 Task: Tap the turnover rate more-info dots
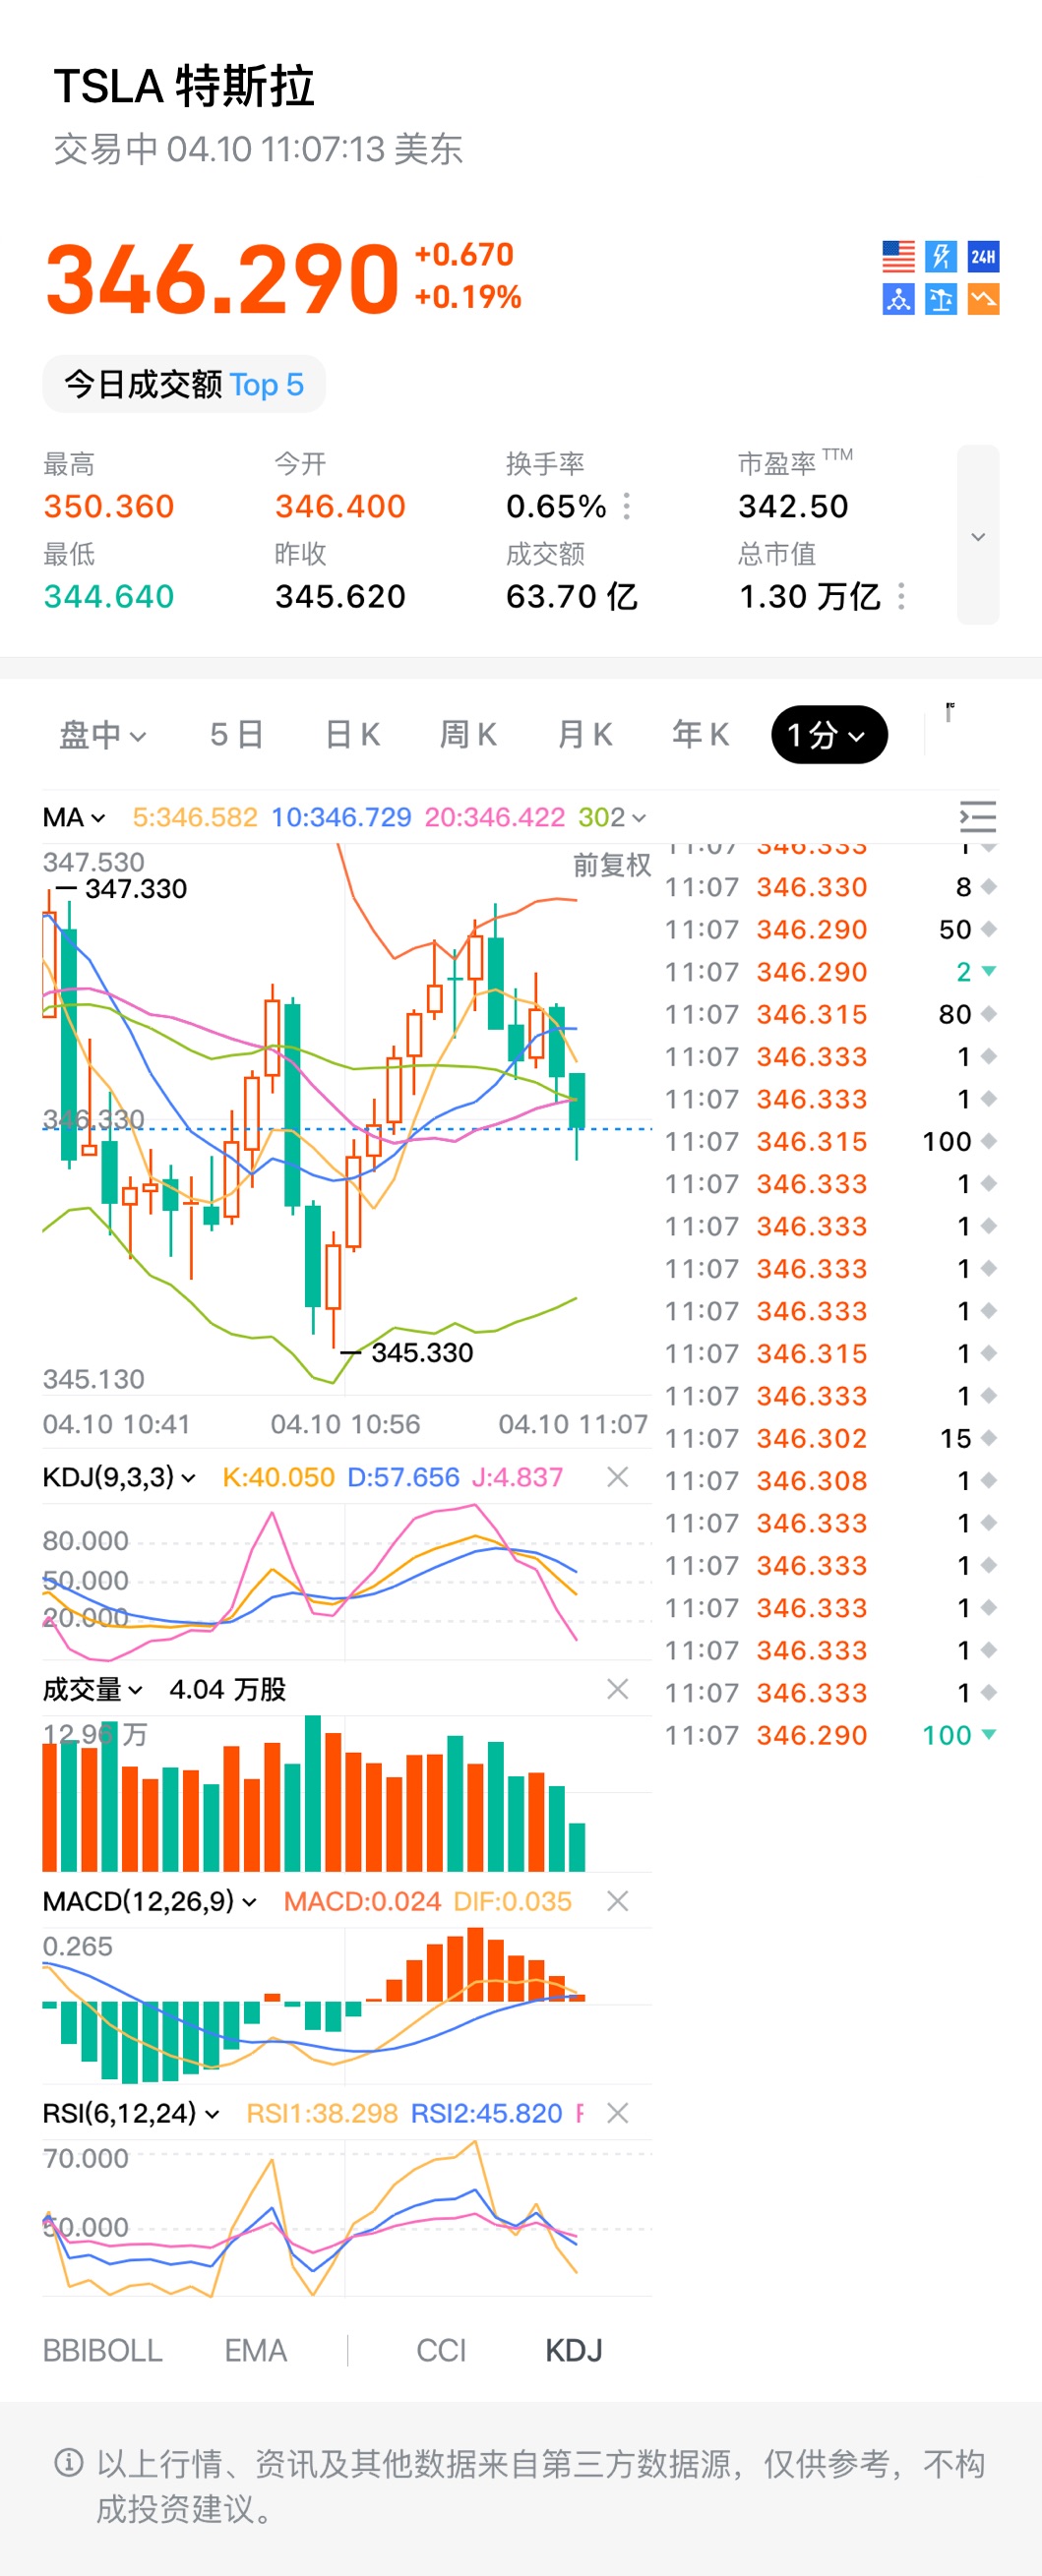tap(627, 506)
